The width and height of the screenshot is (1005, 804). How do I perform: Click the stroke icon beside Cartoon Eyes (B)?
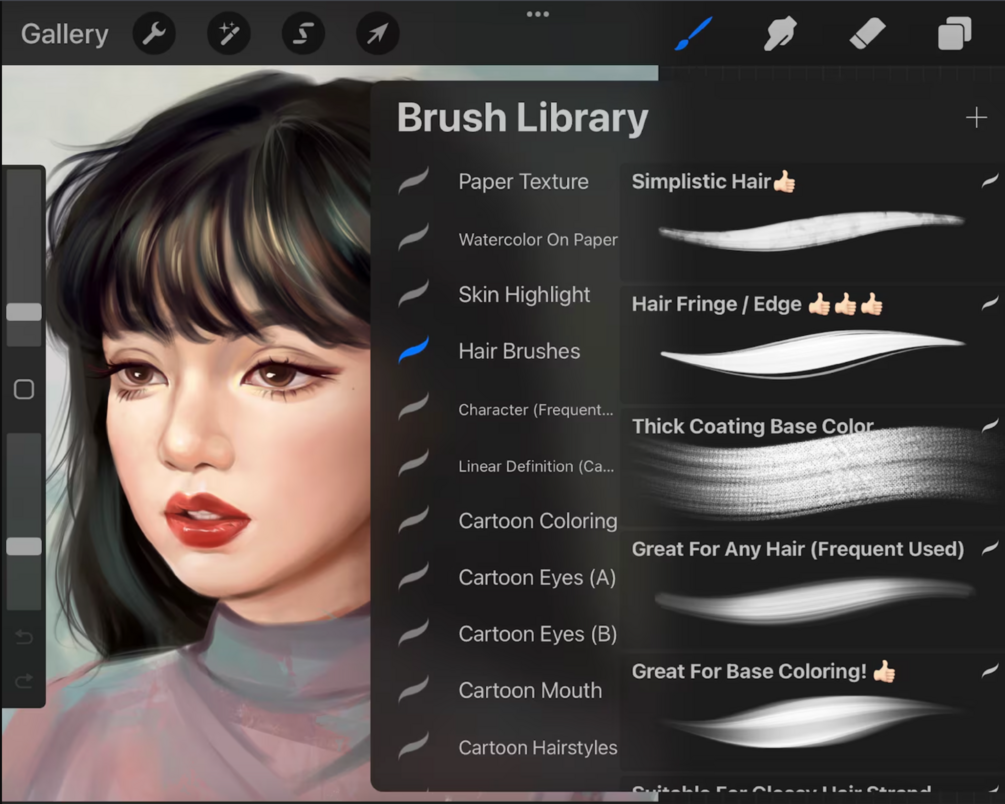[413, 633]
